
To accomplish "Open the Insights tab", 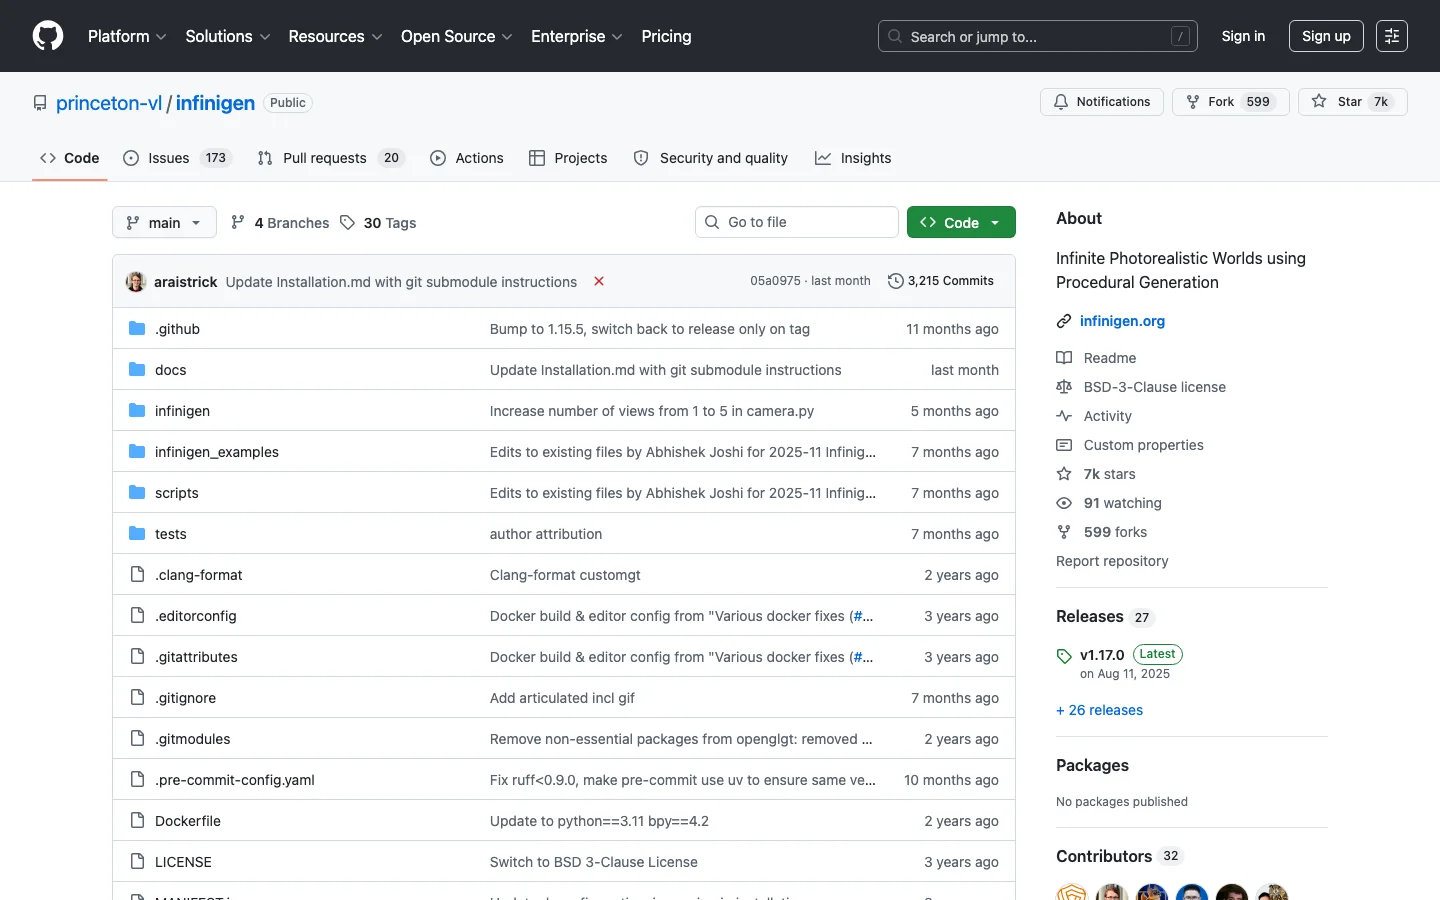I will coord(853,158).
